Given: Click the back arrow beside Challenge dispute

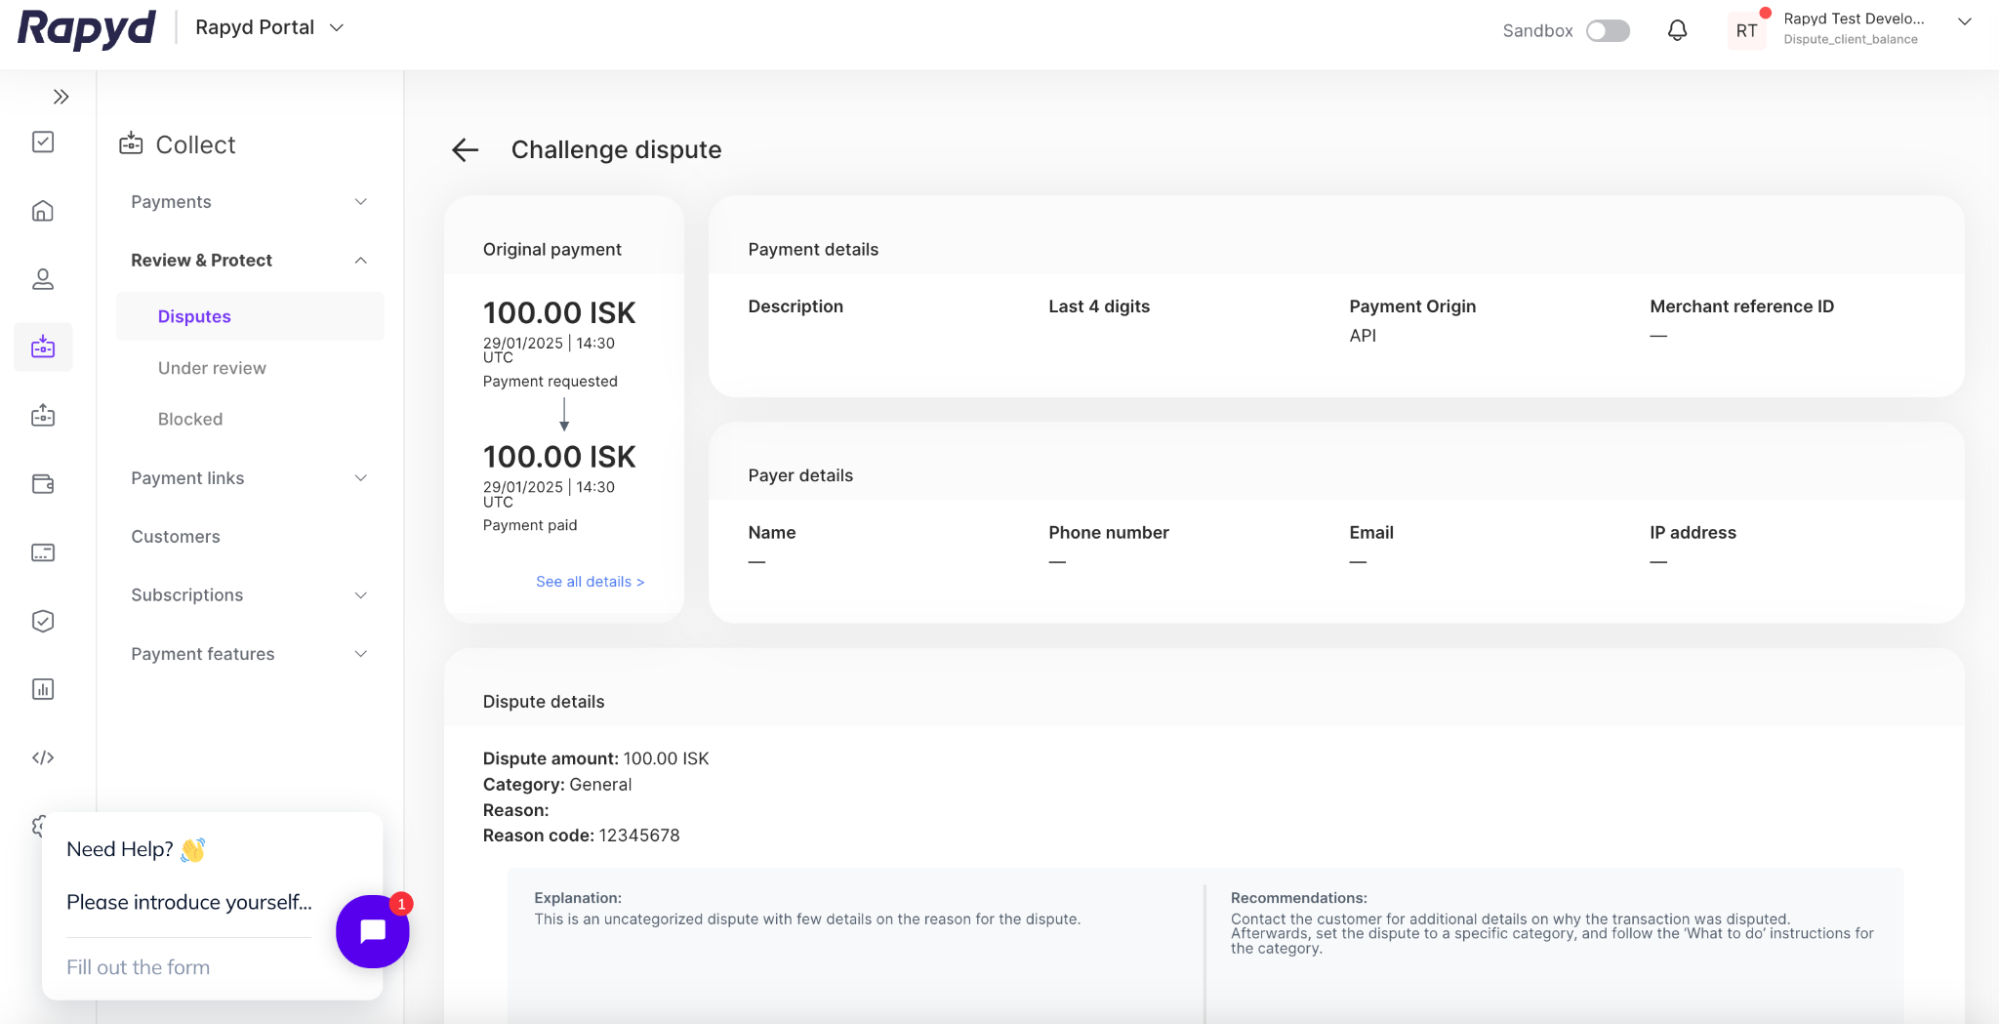Looking at the screenshot, I should point(465,150).
